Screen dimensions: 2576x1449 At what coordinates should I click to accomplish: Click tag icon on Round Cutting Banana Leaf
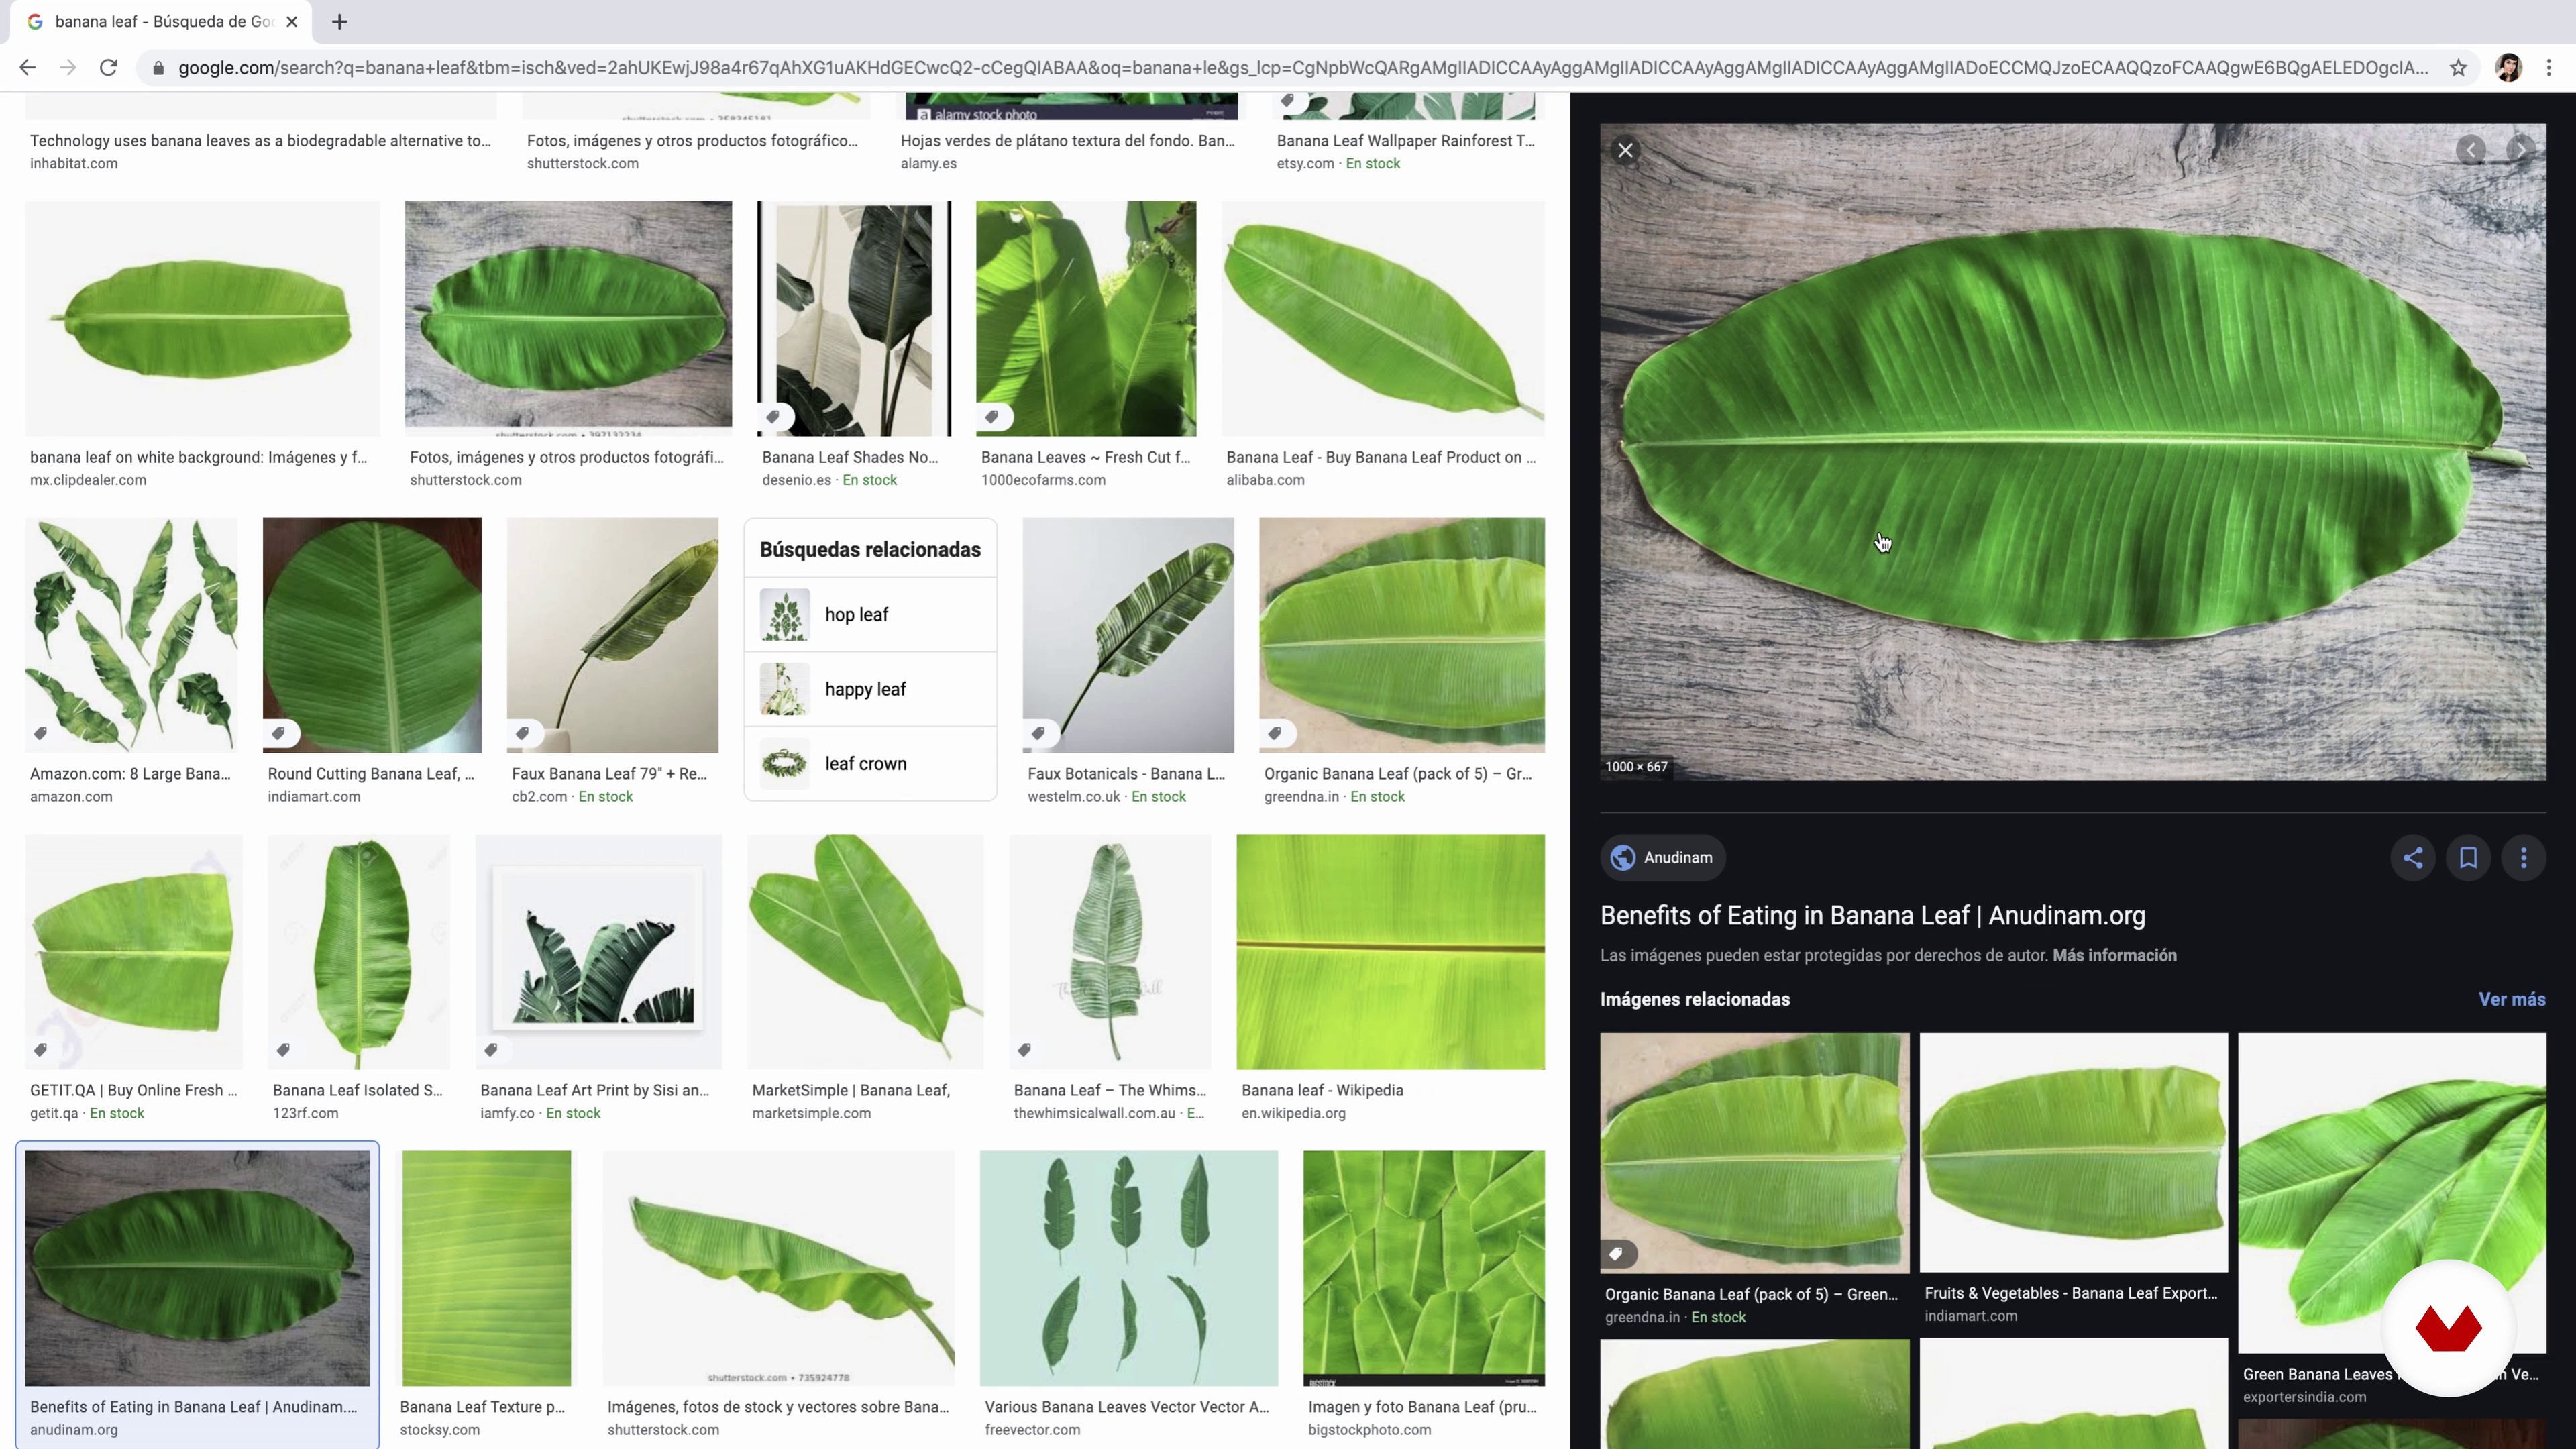[279, 734]
